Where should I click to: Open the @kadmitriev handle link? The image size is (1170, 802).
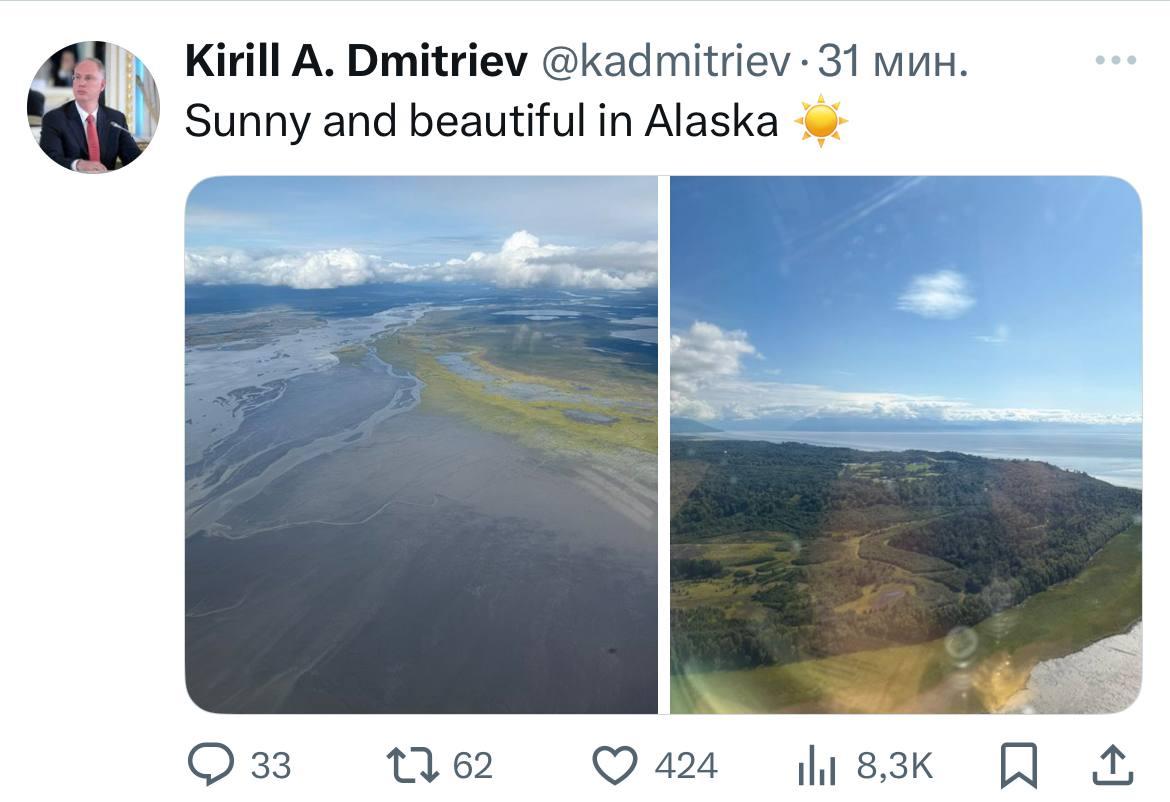[x=666, y=64]
